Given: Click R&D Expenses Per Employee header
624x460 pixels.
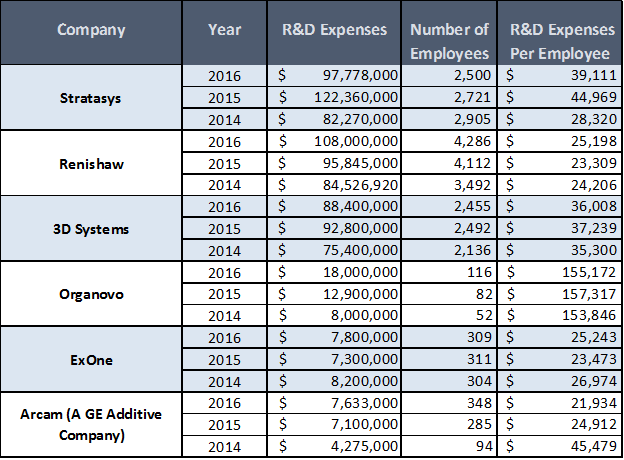Looking at the screenshot, I should (560, 33).
